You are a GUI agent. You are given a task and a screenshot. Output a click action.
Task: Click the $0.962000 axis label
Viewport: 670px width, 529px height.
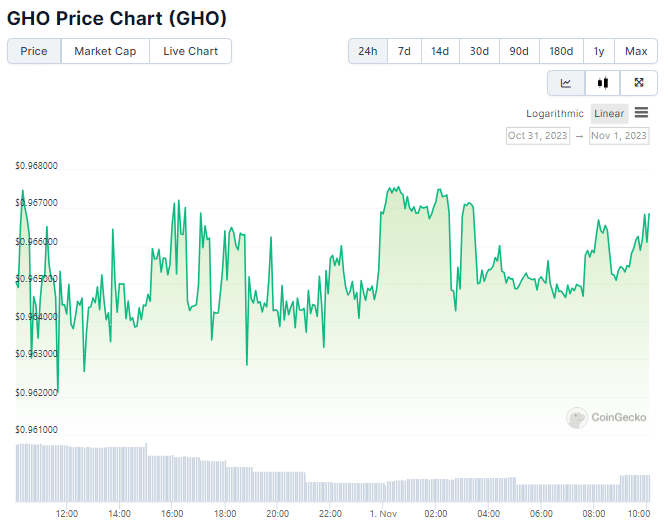[x=36, y=393]
